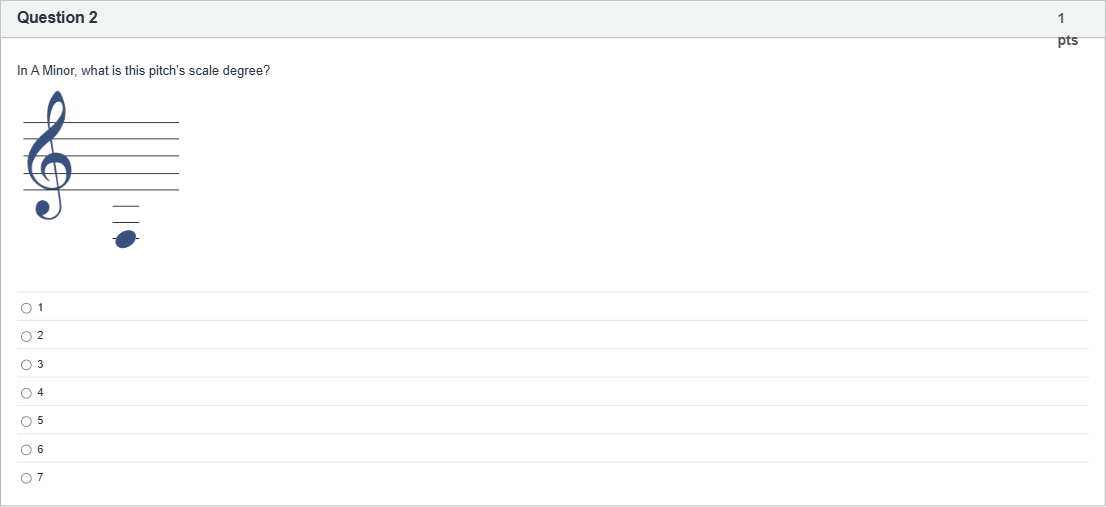The width and height of the screenshot is (1106, 507).
Task: Select radio button for answer 1
Action: point(26,307)
